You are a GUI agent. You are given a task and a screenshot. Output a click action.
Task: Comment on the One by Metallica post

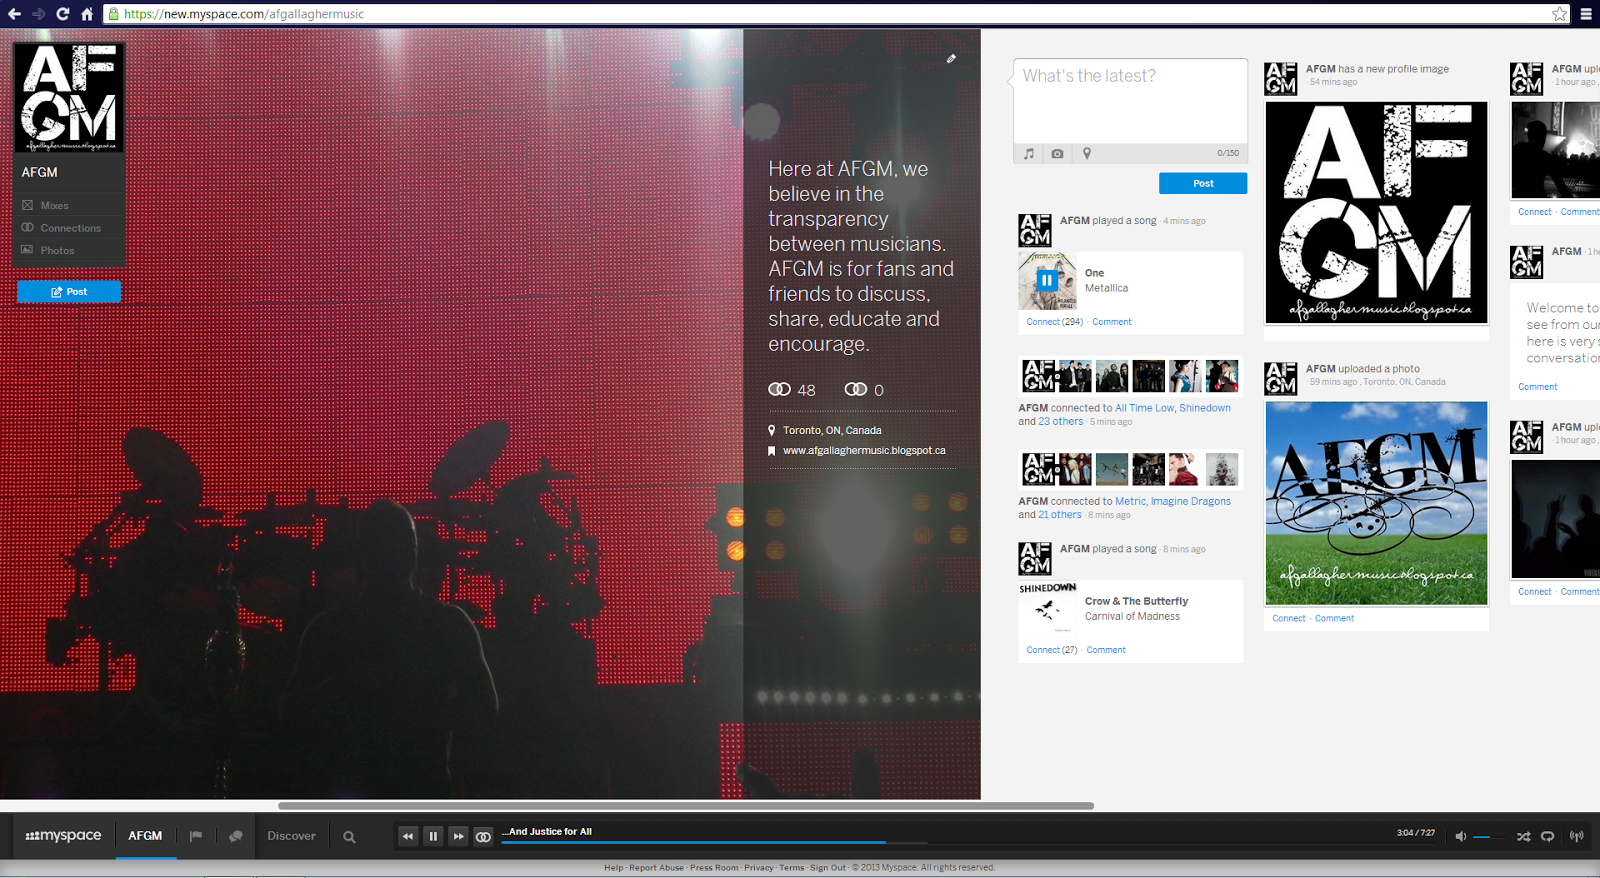pyautogui.click(x=1112, y=322)
